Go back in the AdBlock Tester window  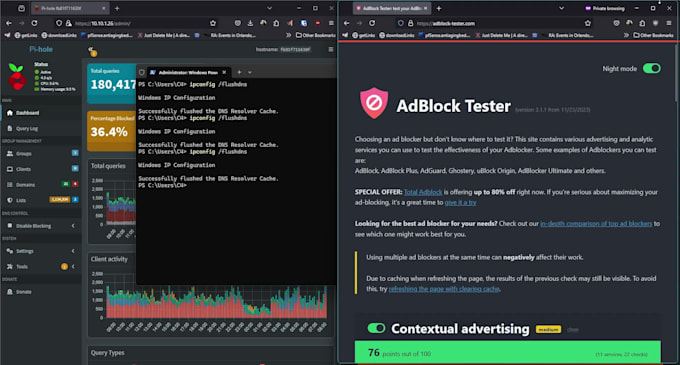point(346,23)
